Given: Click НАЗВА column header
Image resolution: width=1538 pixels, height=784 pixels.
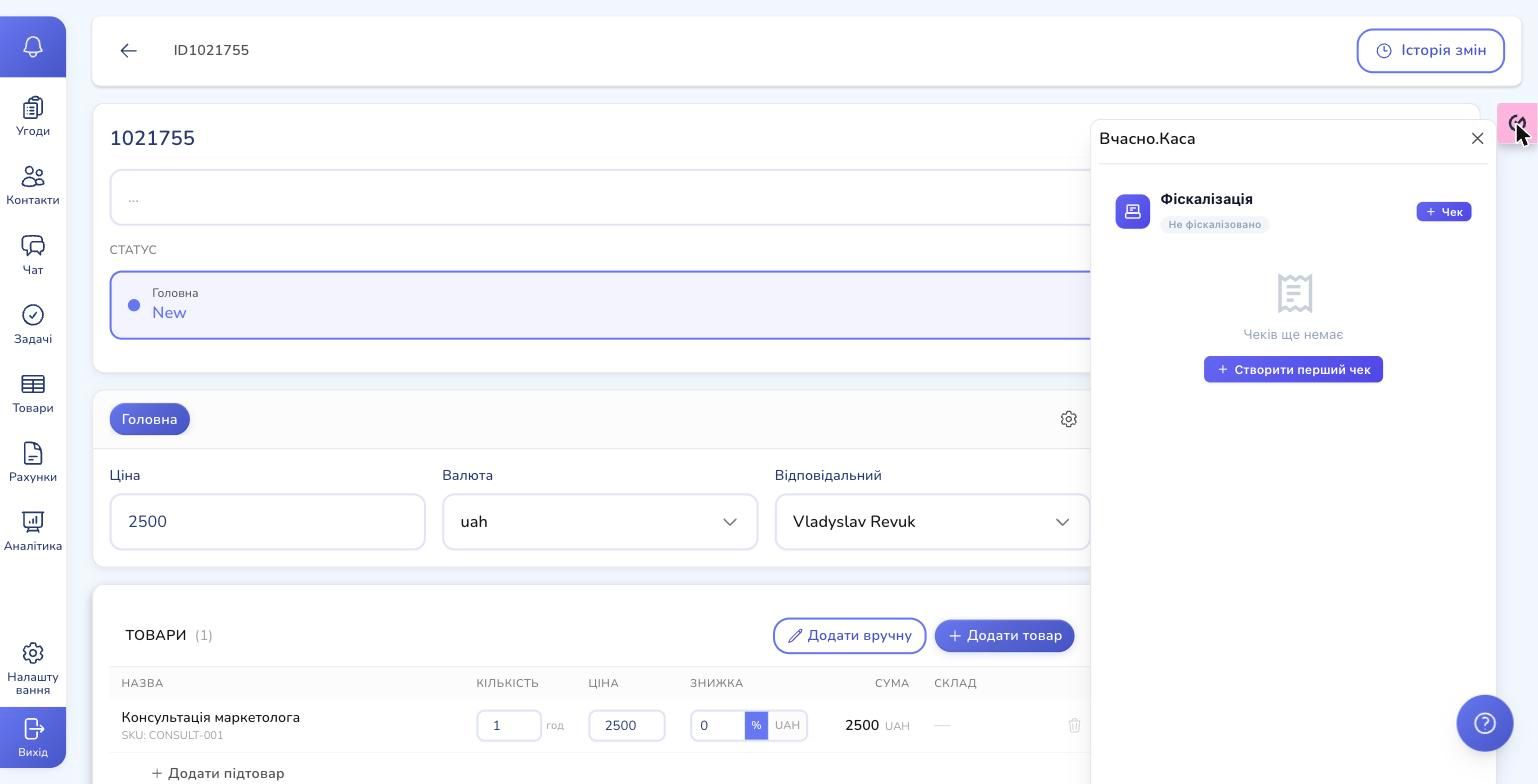Looking at the screenshot, I should tap(142, 683).
